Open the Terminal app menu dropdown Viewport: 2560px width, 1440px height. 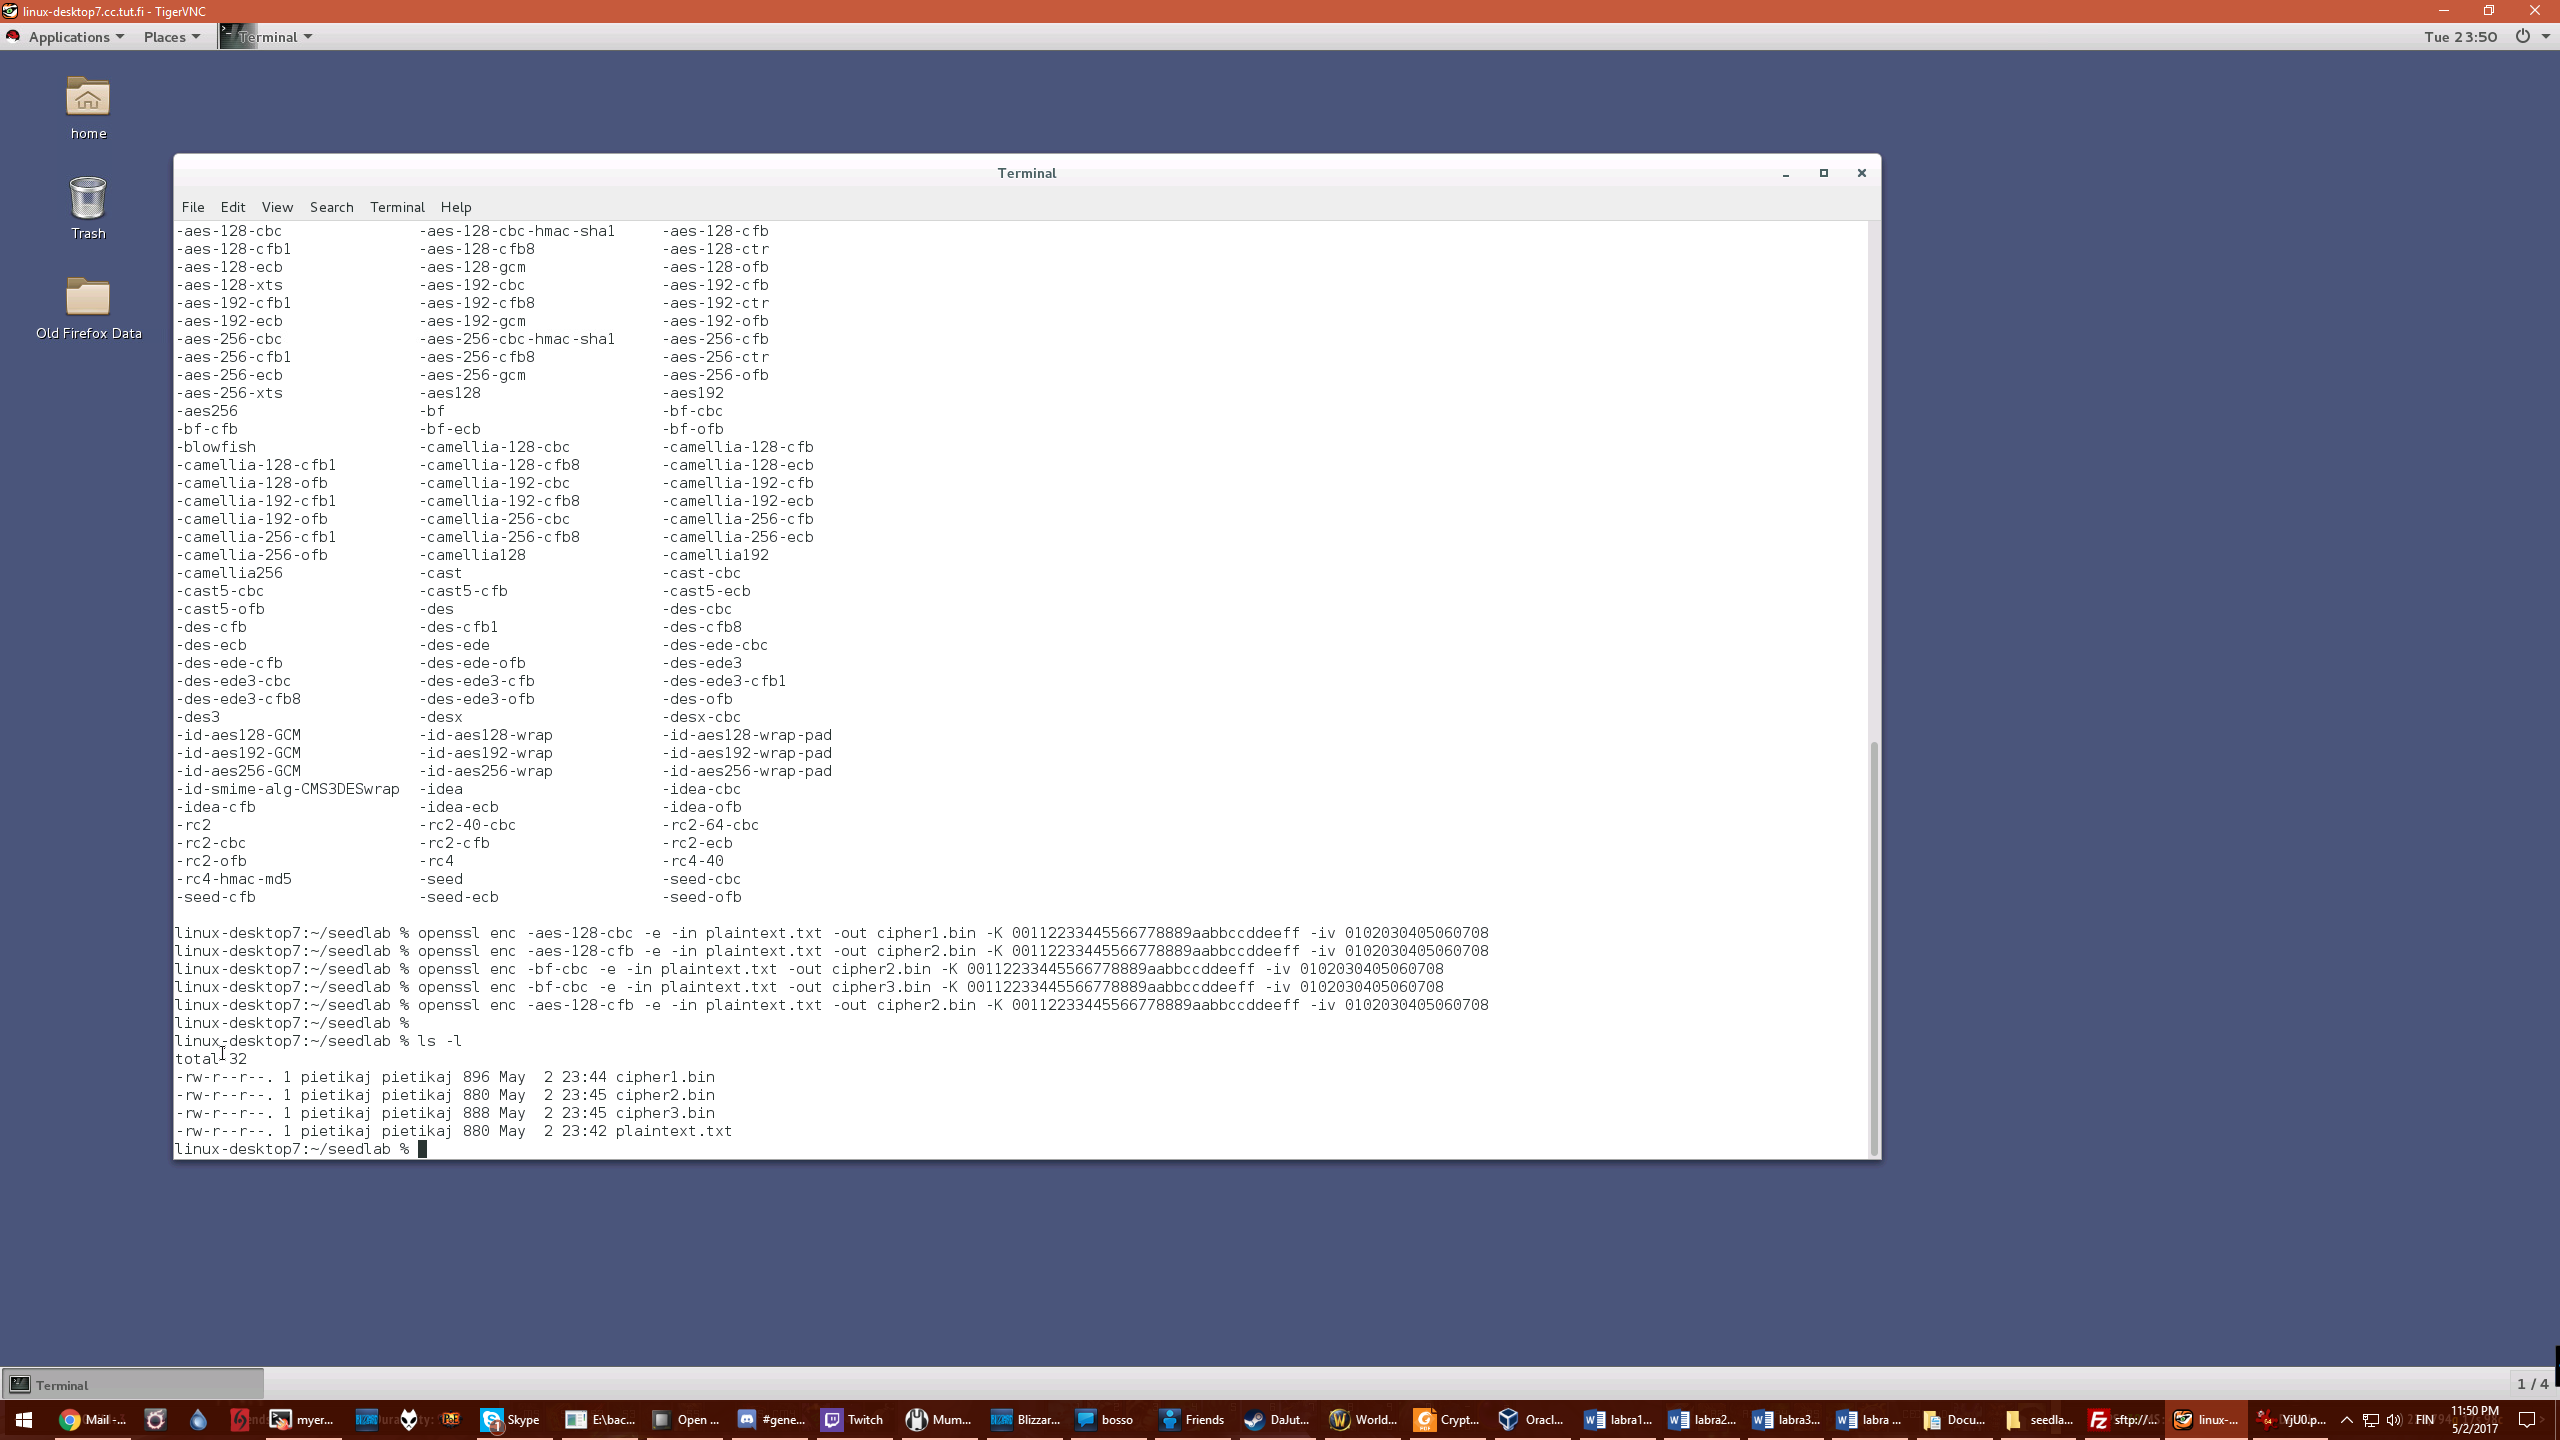pyautogui.click(x=268, y=37)
